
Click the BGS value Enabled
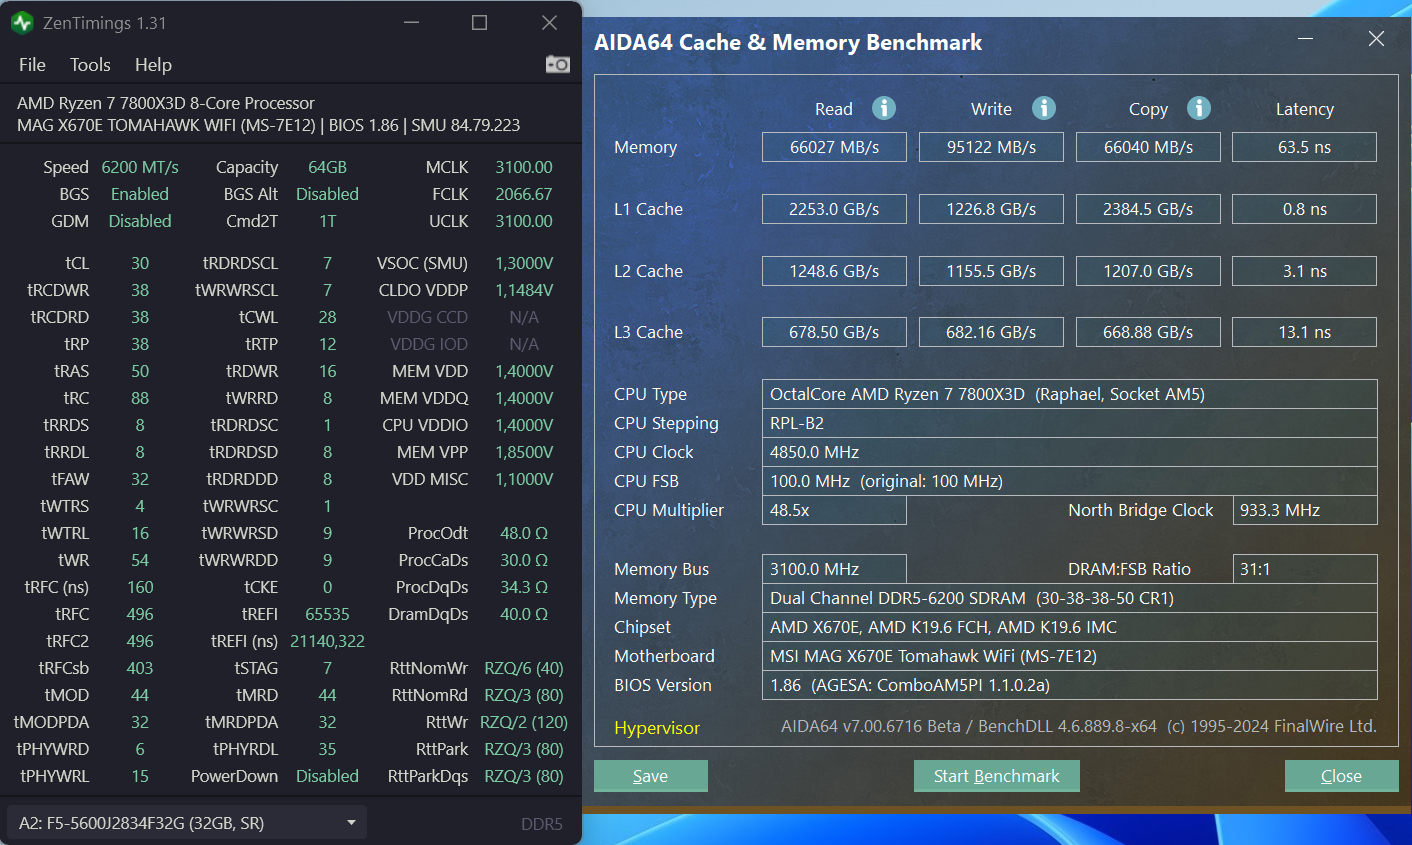140,194
